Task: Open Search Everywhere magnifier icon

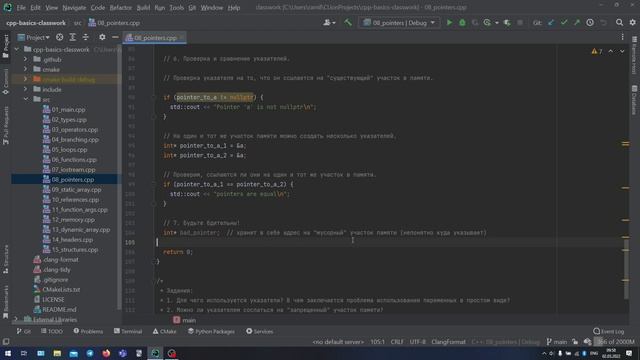Action: 619,23
